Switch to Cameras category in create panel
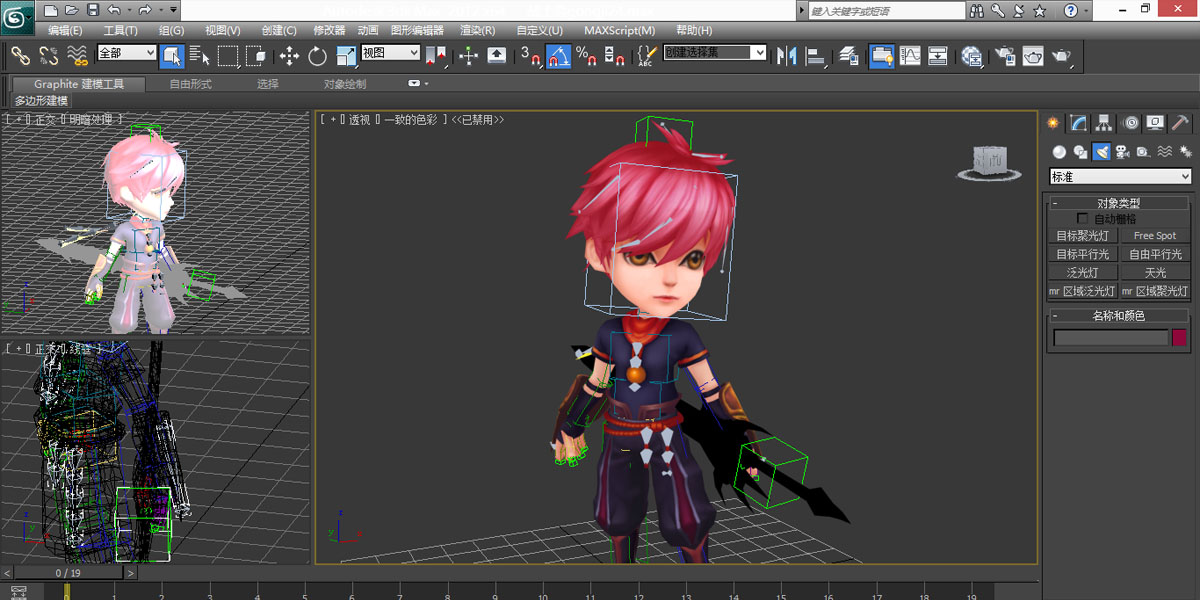Image resolution: width=1200 pixels, height=600 pixels. [x=1122, y=152]
